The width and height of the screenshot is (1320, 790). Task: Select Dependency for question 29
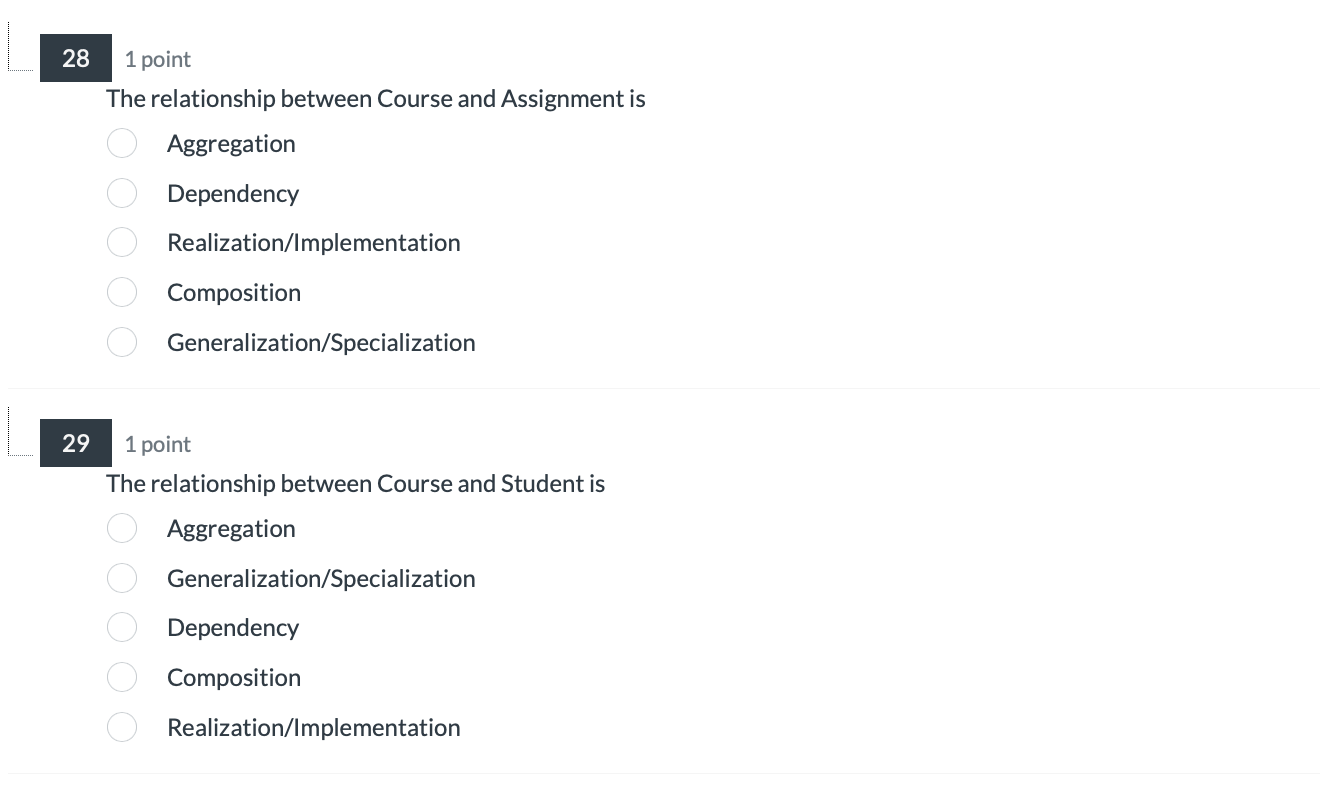(x=122, y=627)
